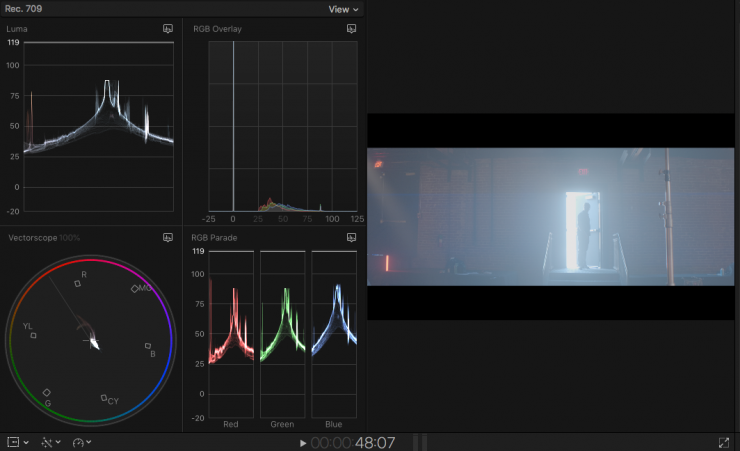Click the retiming speedometer icon
This screenshot has height=451, width=740.
(x=78, y=442)
